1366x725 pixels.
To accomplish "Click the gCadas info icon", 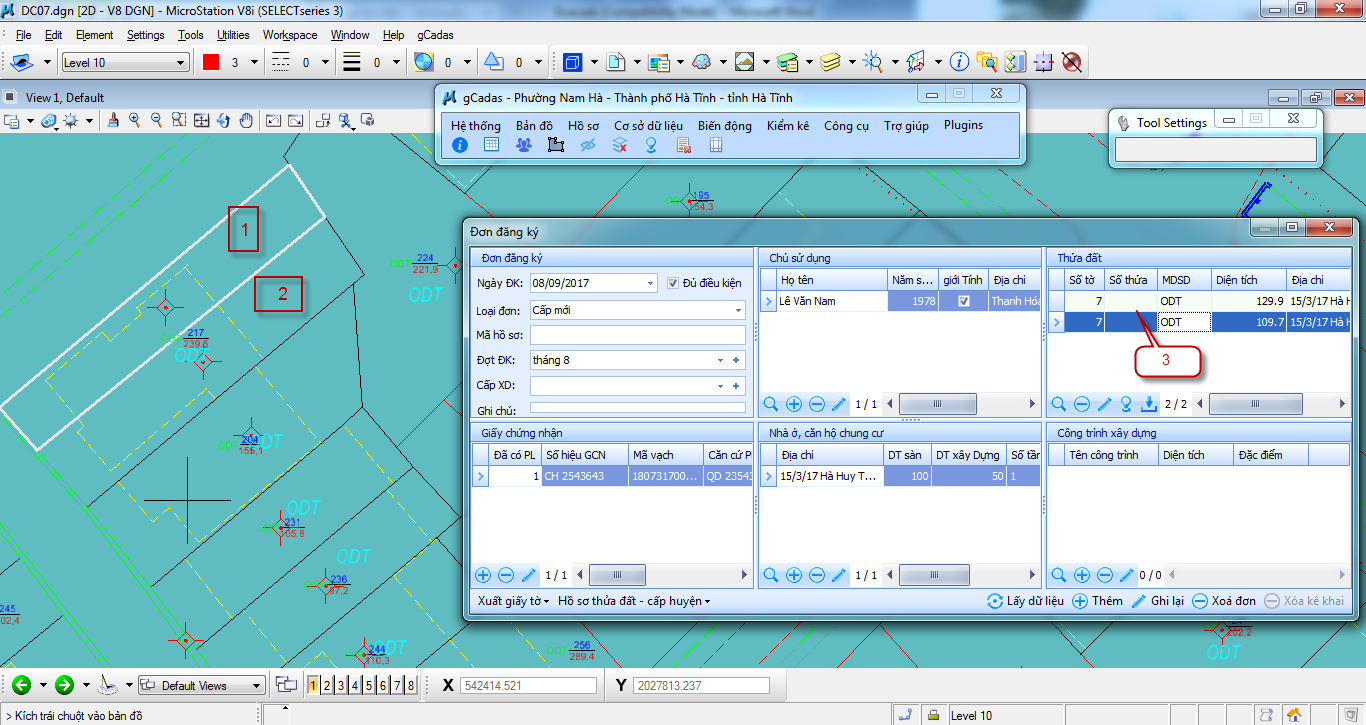I will (460, 145).
